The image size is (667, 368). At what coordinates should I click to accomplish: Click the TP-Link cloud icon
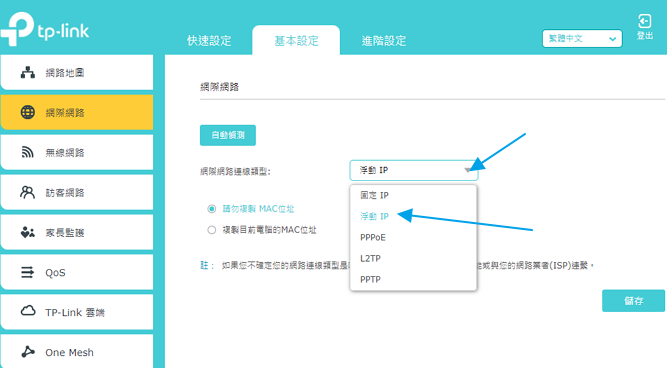point(28,311)
